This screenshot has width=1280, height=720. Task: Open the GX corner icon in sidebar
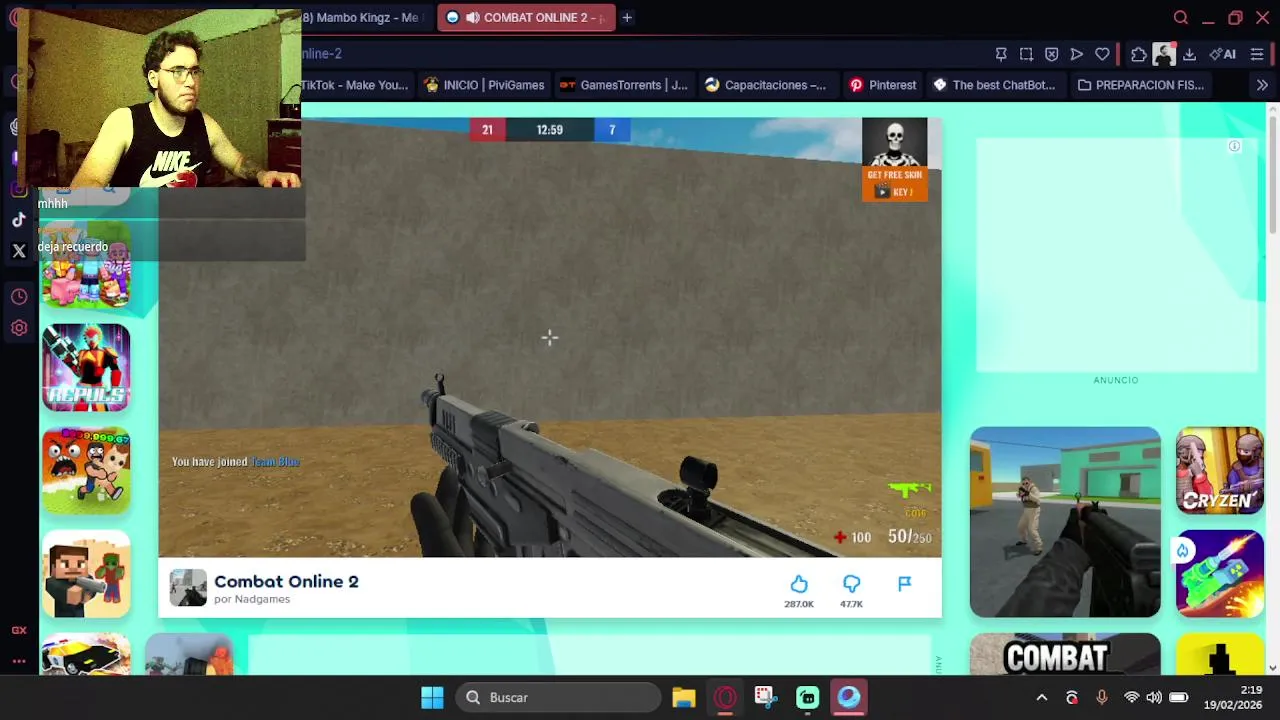point(19,630)
